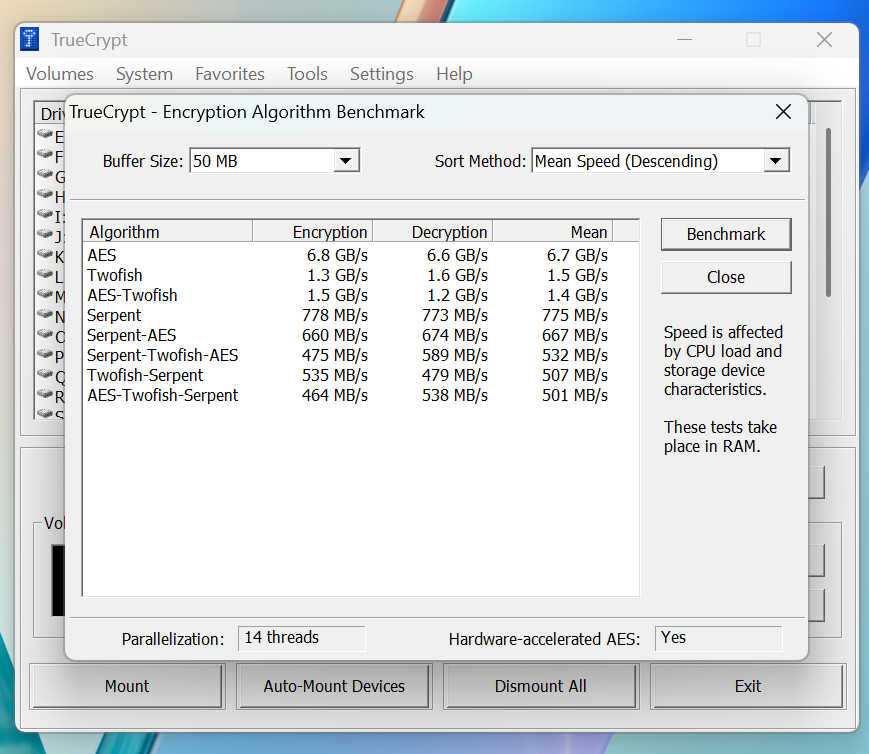Select the drive F: icon in list
The image size is (869, 754).
click(x=46, y=155)
